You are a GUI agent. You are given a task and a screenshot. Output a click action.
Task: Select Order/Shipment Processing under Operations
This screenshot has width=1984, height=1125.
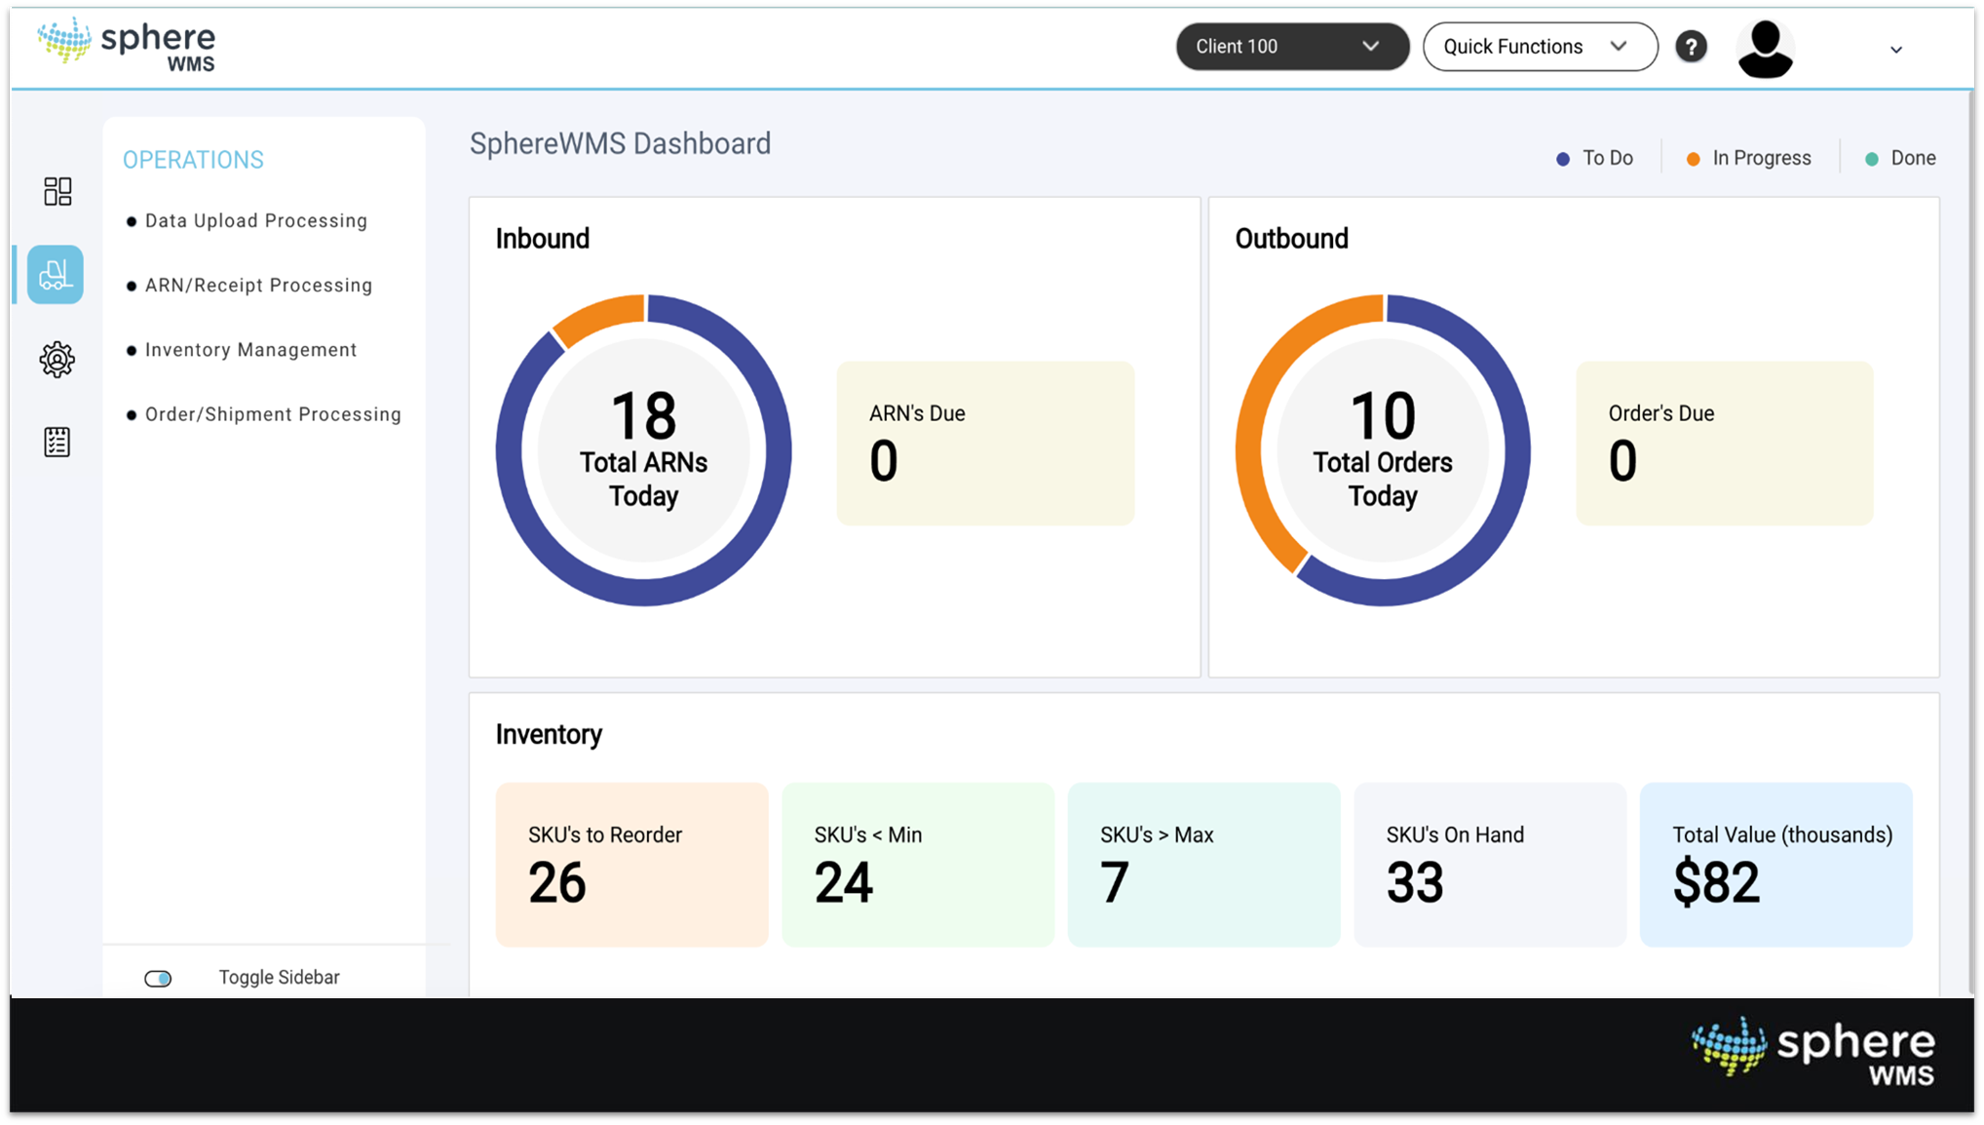pyautogui.click(x=272, y=413)
